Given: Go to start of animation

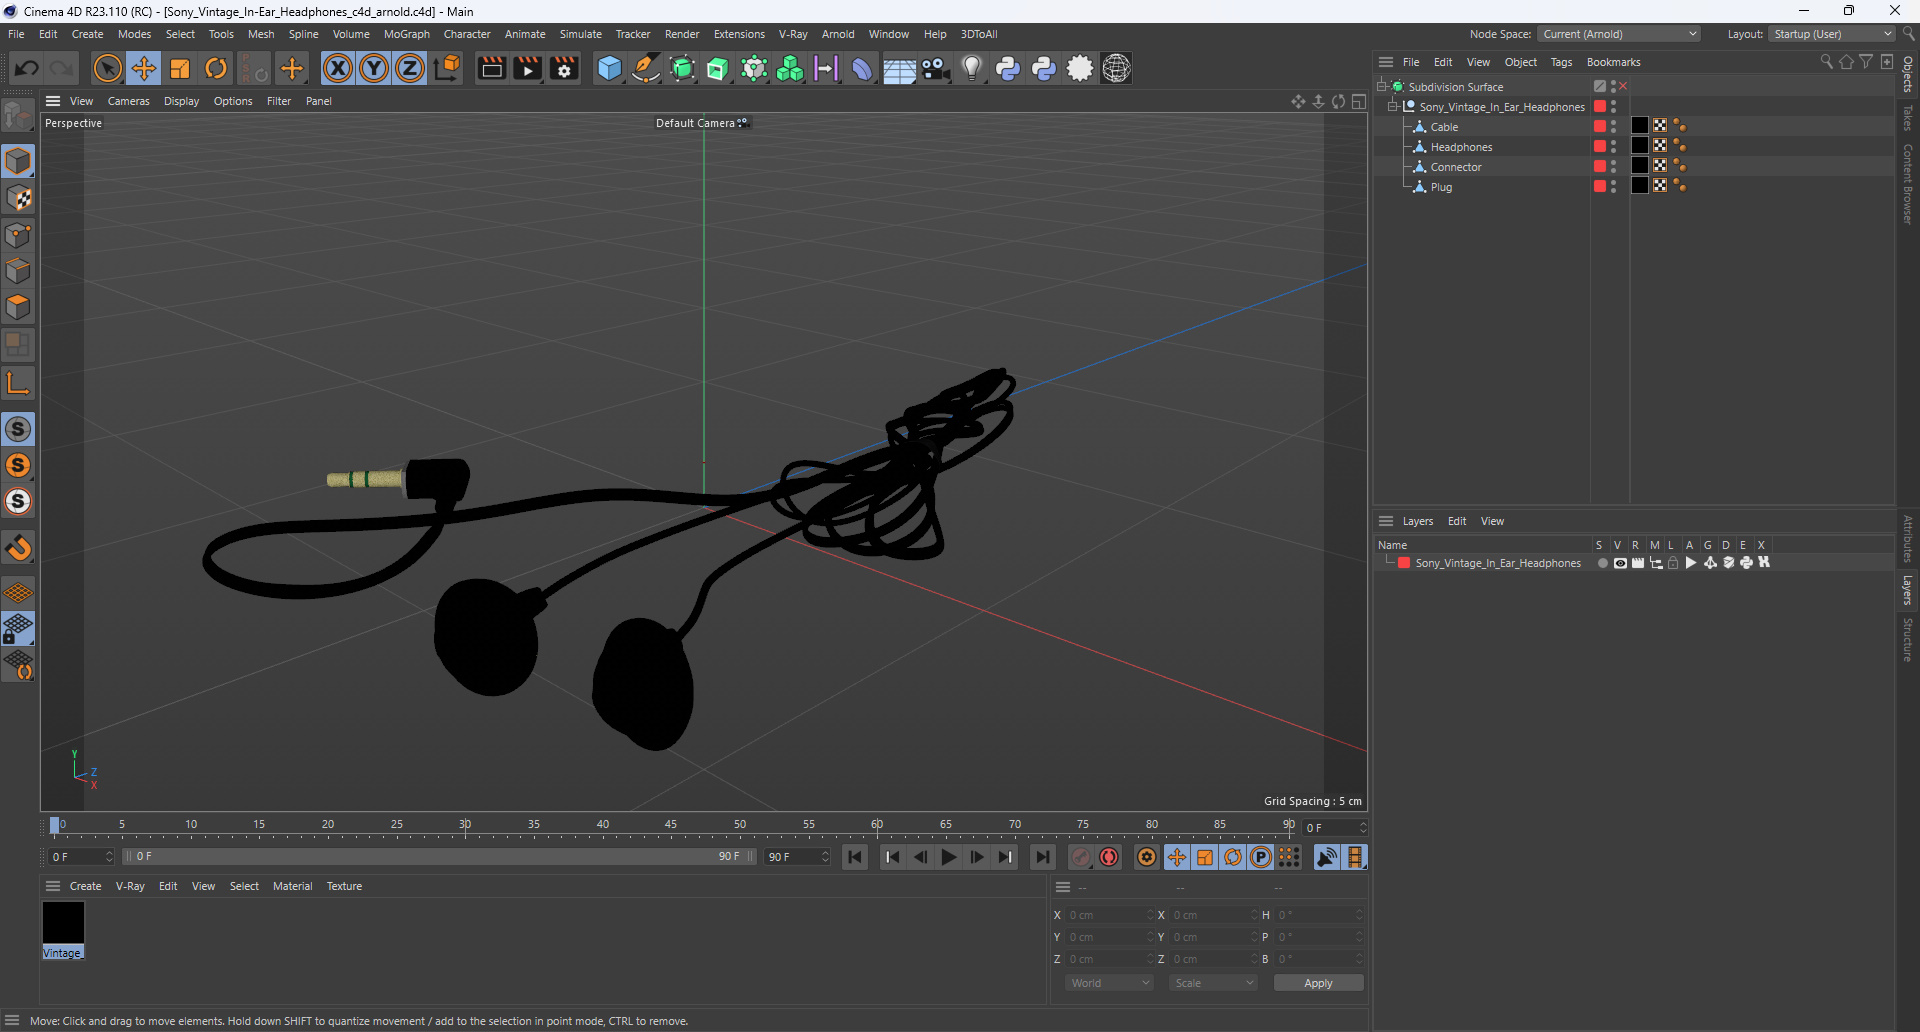Looking at the screenshot, I should (855, 857).
